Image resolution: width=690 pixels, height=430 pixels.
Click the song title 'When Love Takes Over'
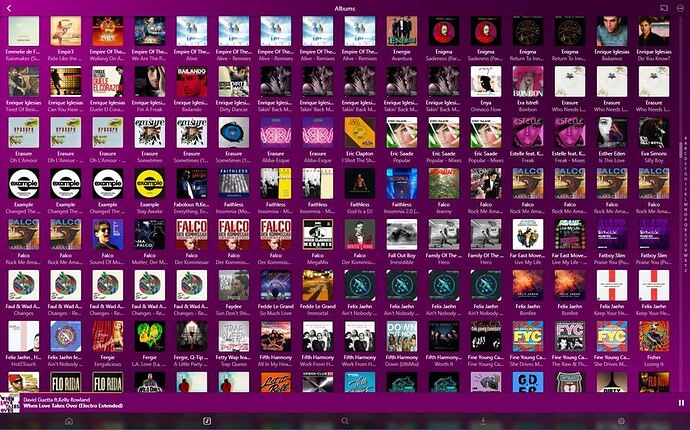pos(73,406)
